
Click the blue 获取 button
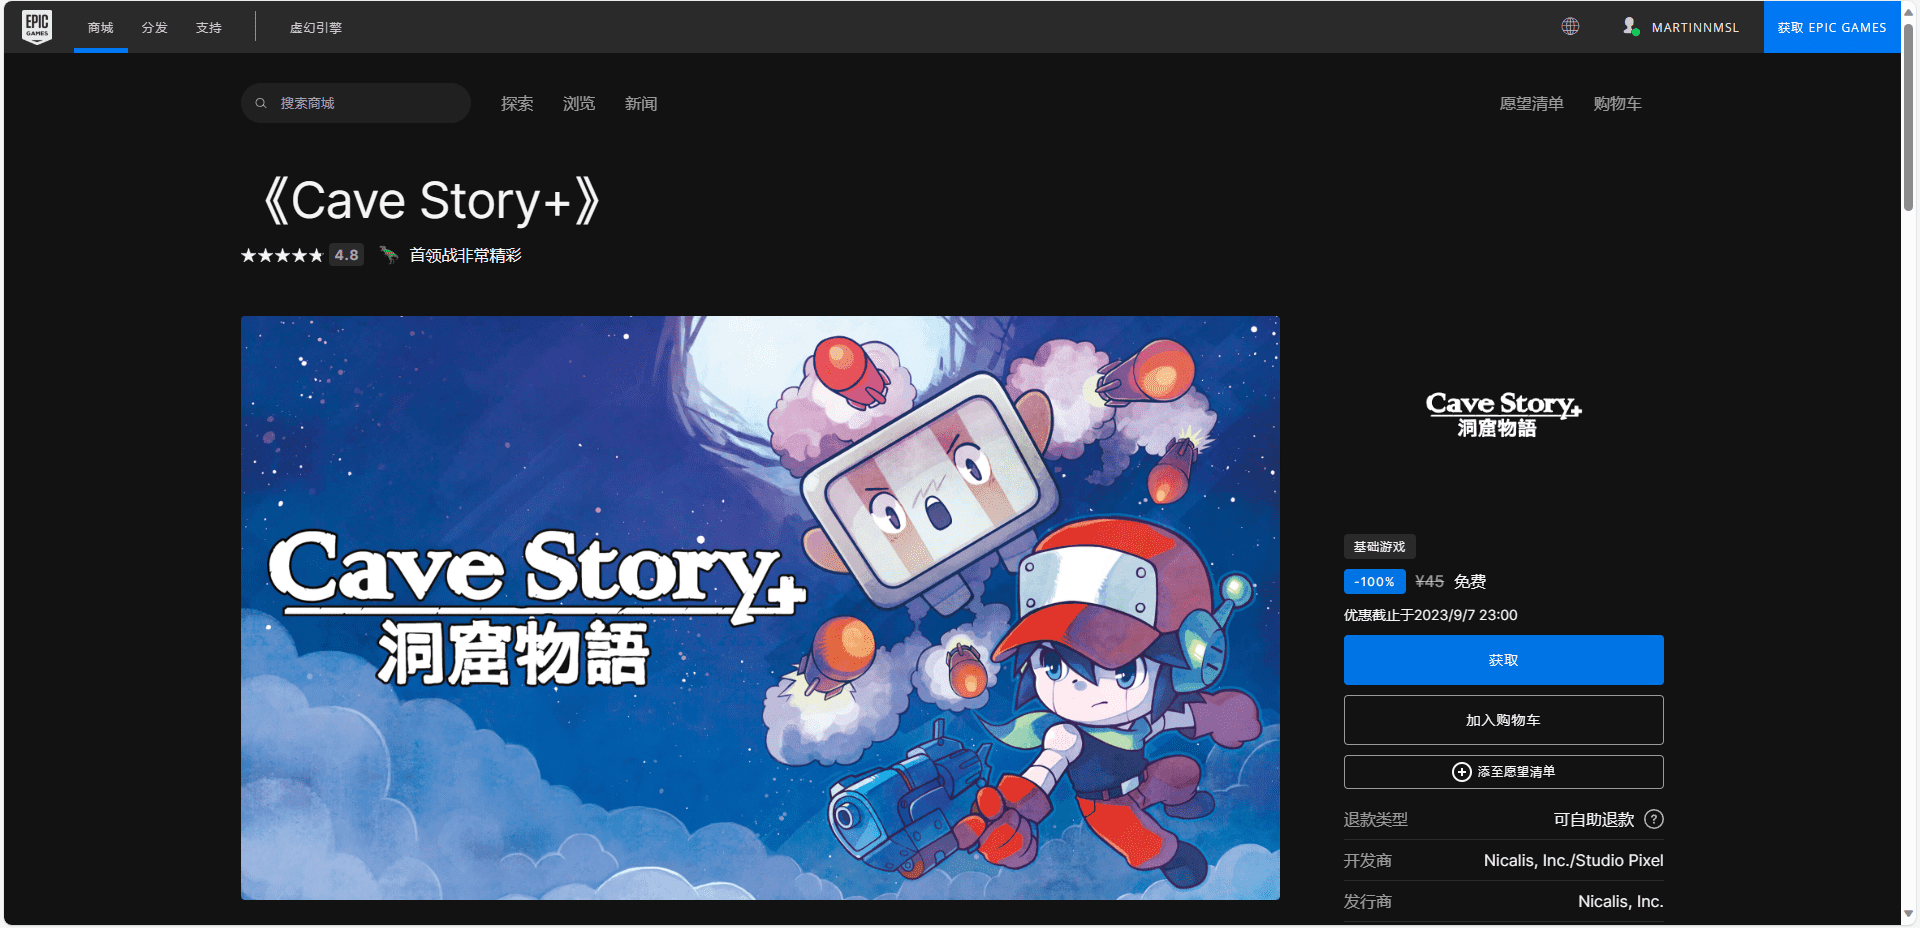(1503, 660)
